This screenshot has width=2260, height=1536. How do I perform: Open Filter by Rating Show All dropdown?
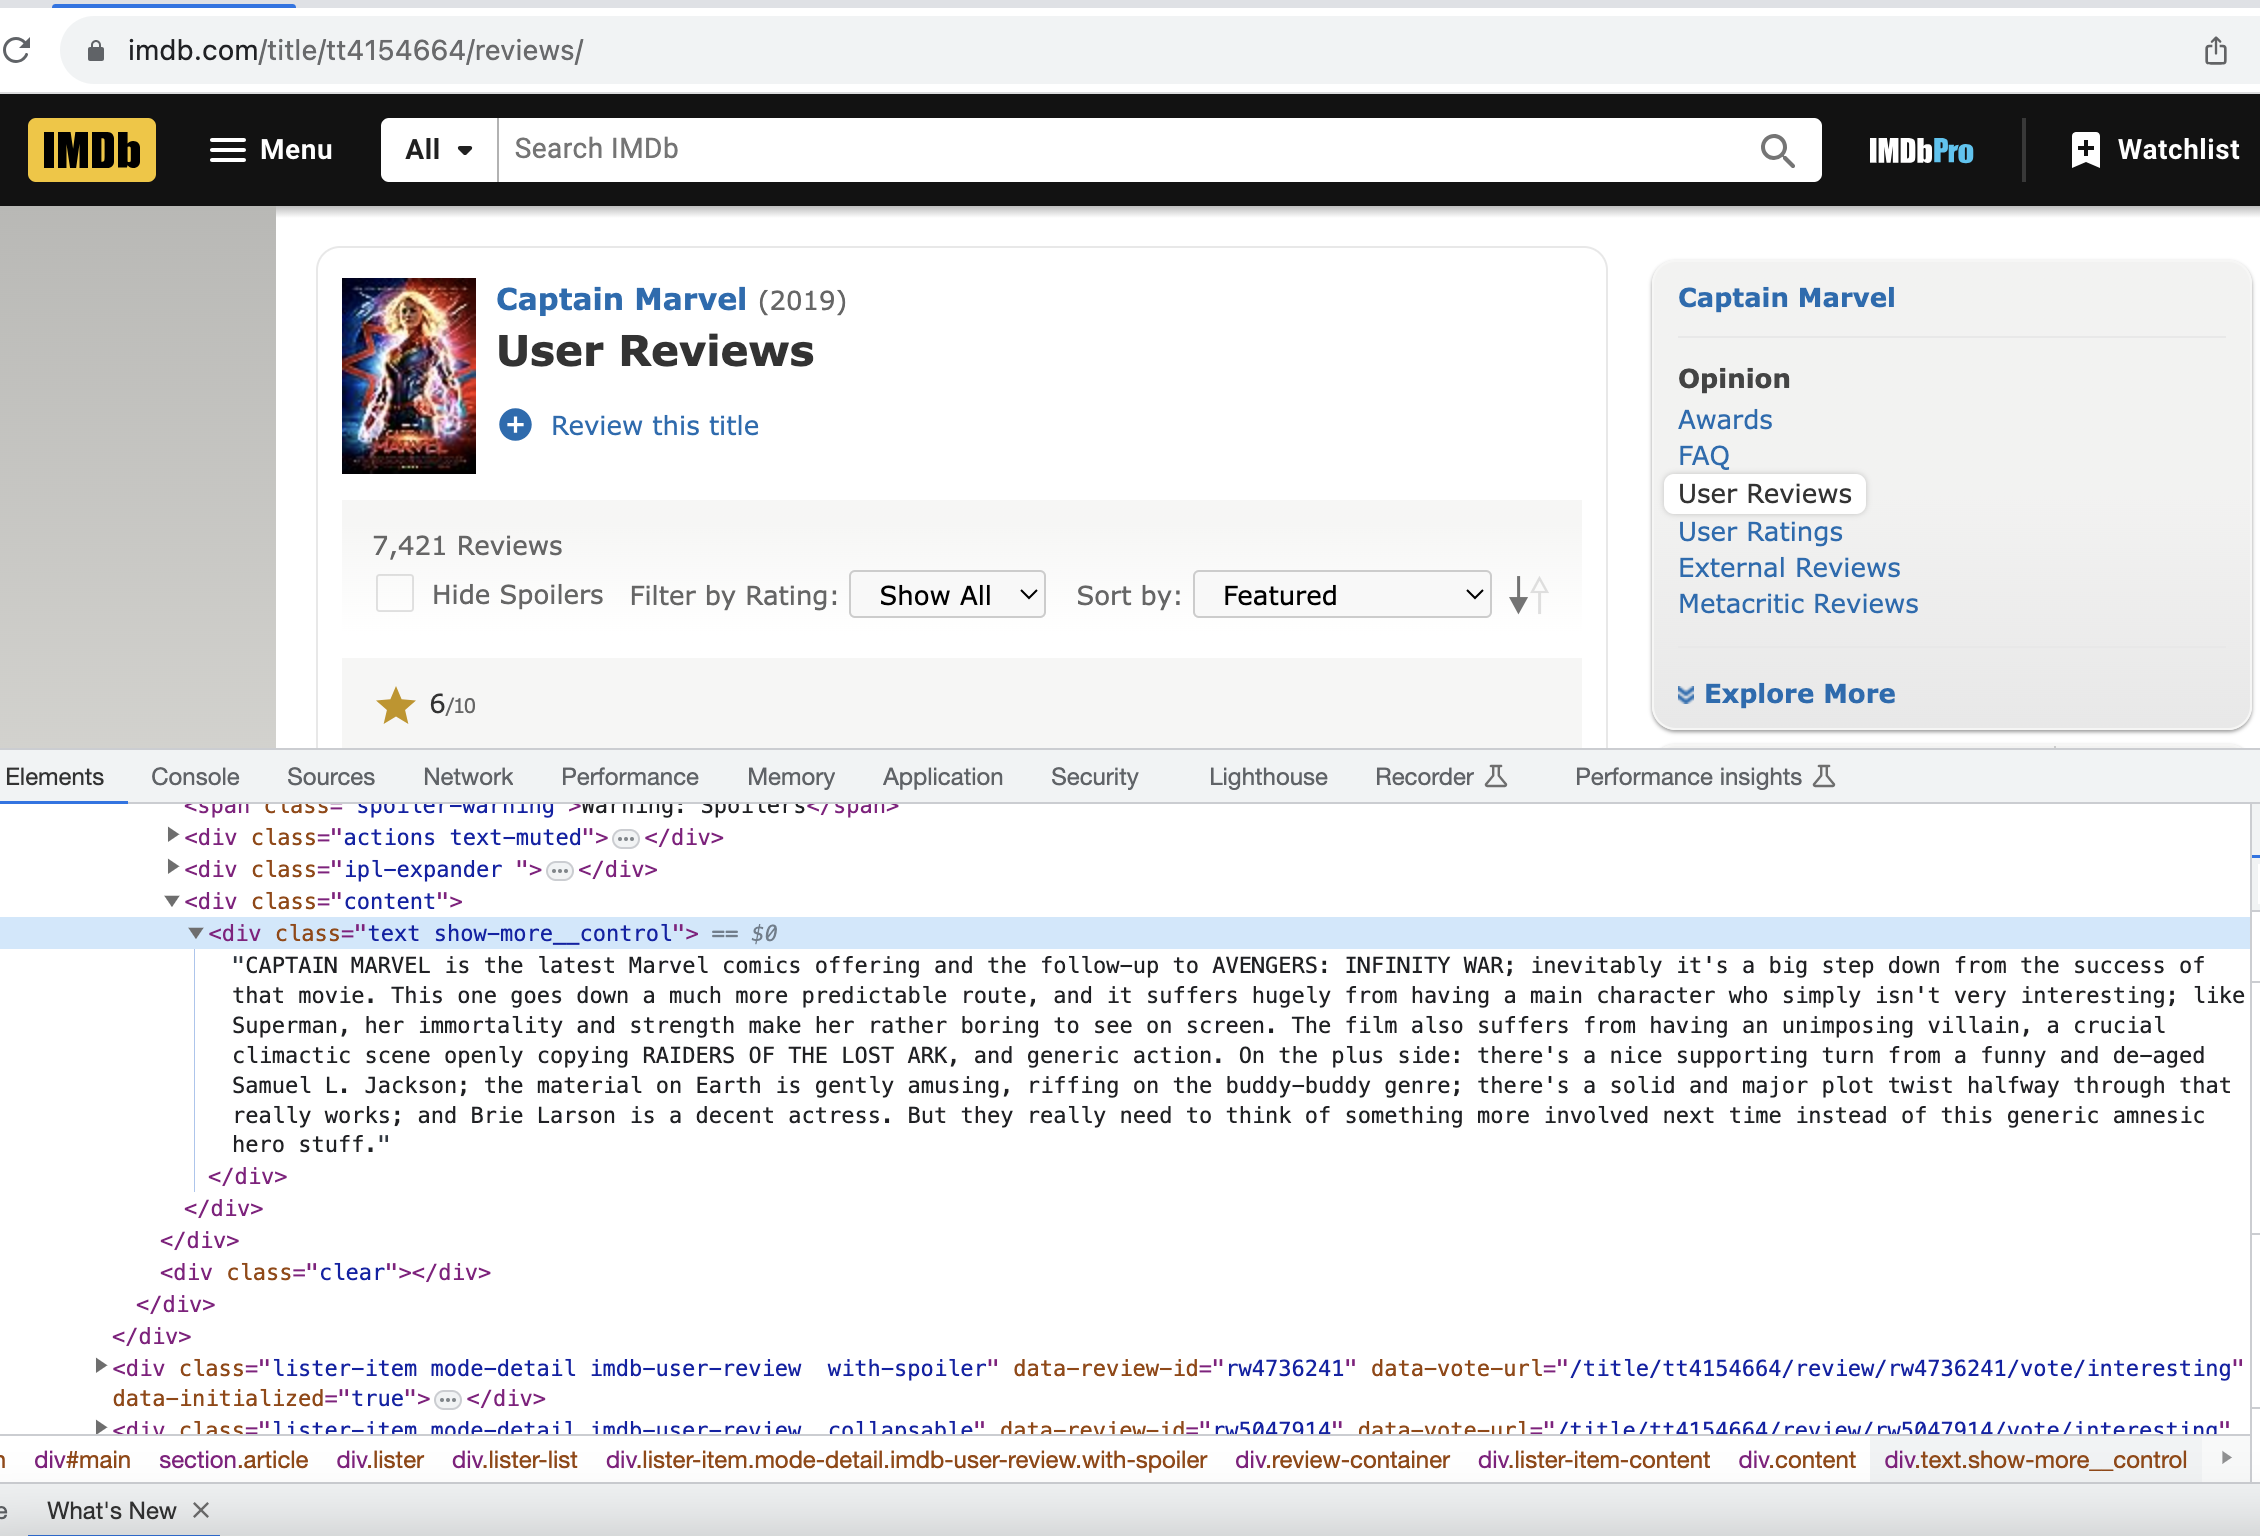[x=947, y=595]
